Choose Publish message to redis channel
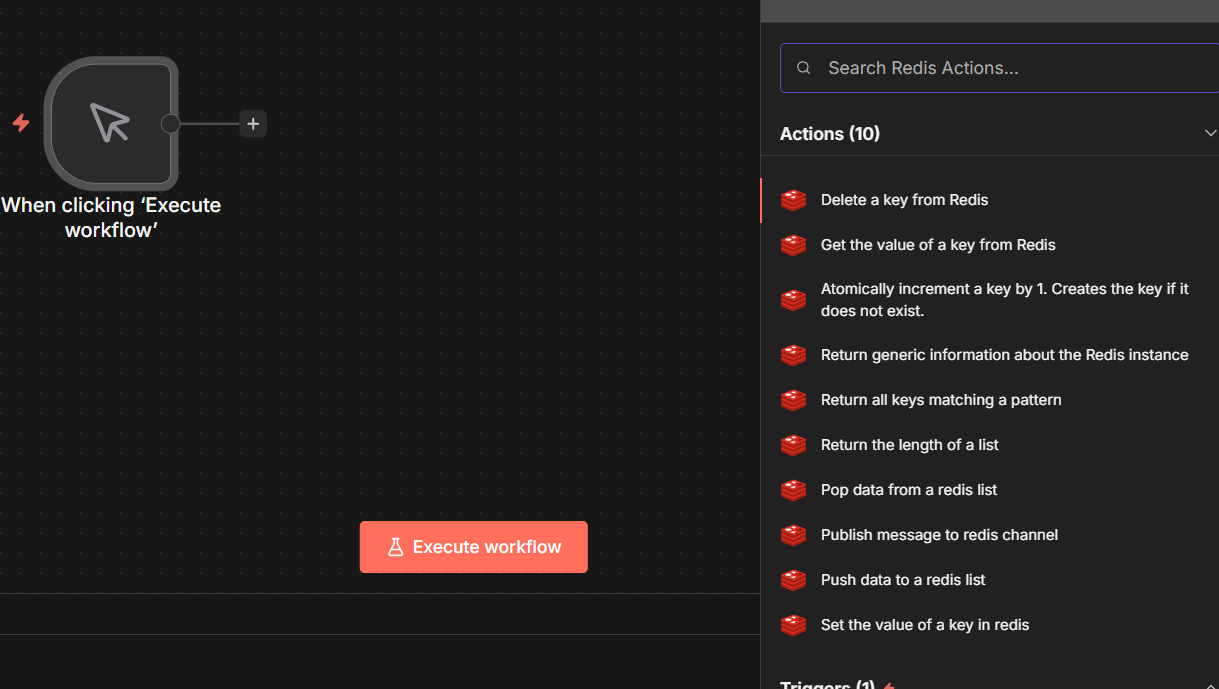Screen dimensions: 1219x689 coord(939,535)
